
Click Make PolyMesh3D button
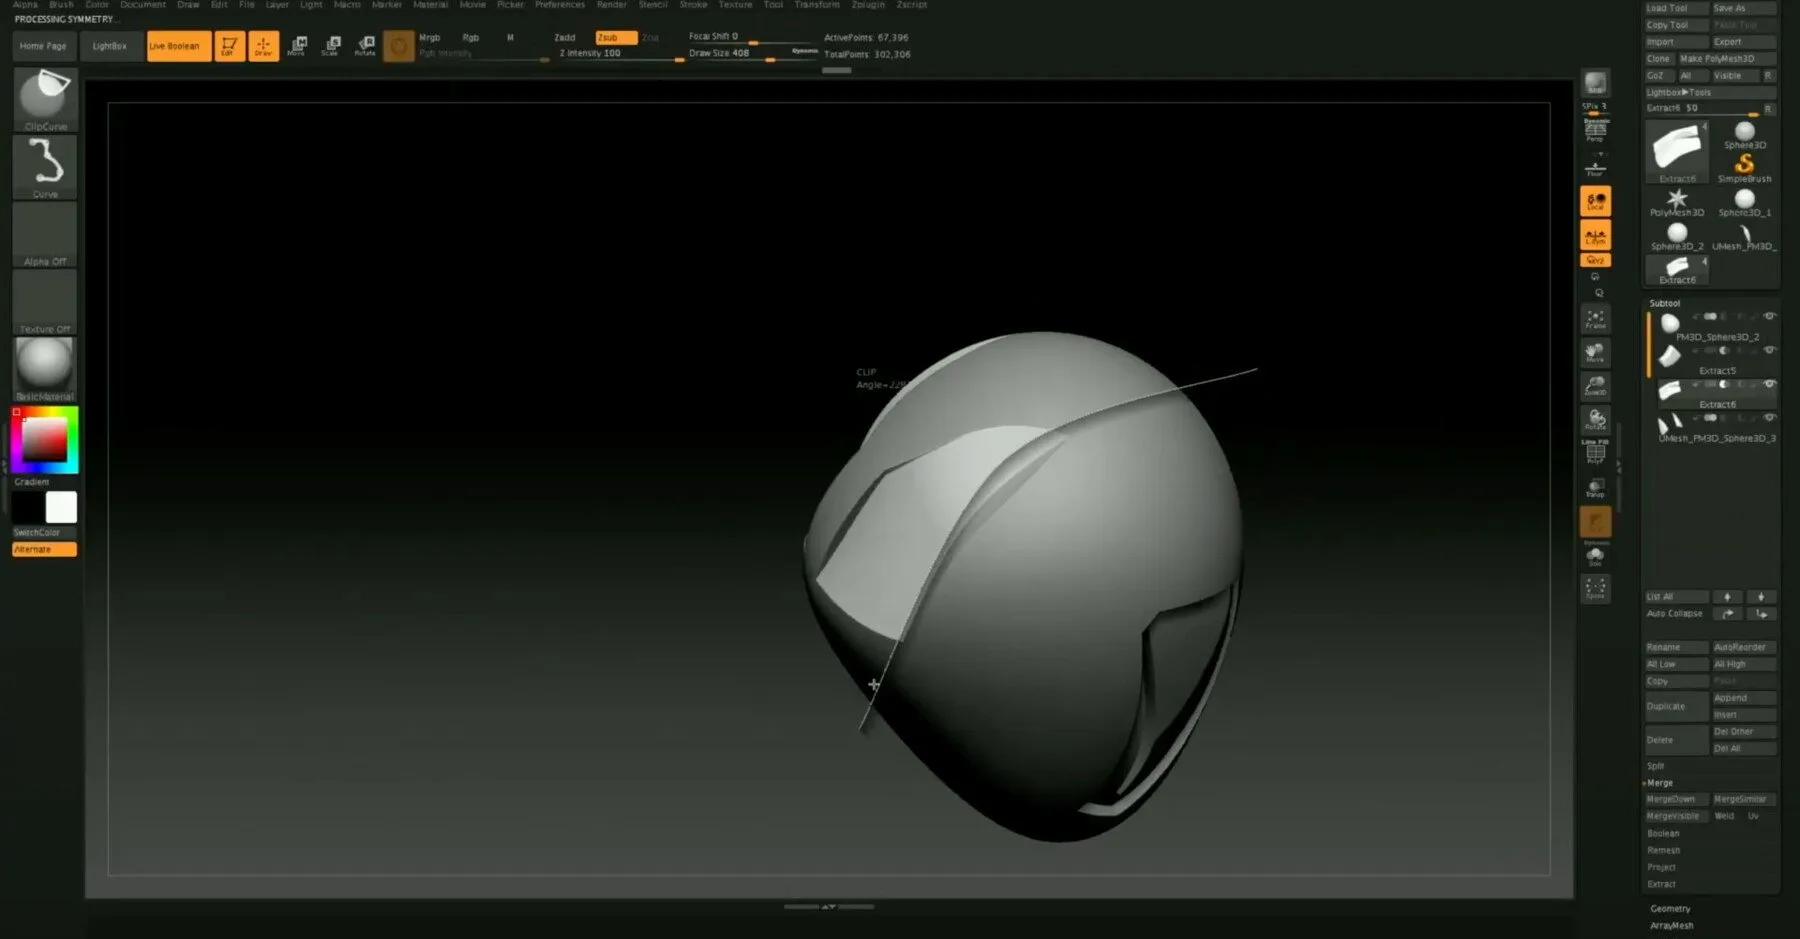tap(1726, 59)
